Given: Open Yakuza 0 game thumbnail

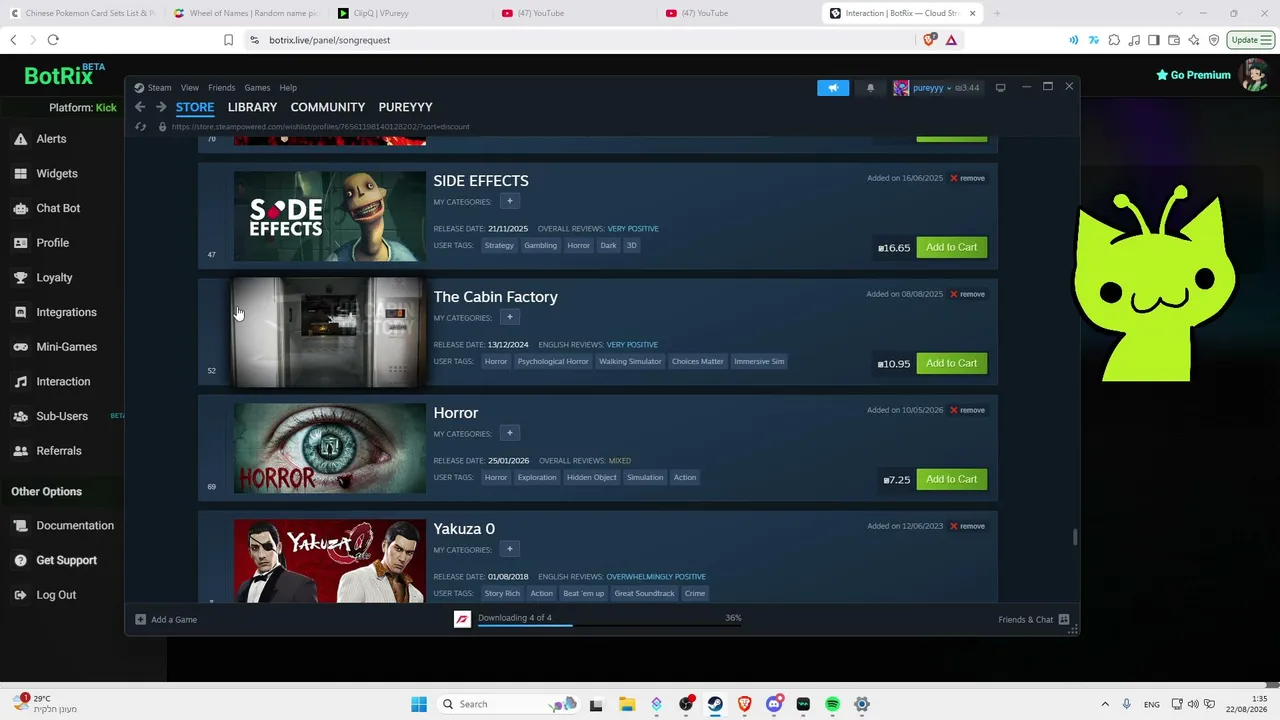Looking at the screenshot, I should click(x=330, y=560).
